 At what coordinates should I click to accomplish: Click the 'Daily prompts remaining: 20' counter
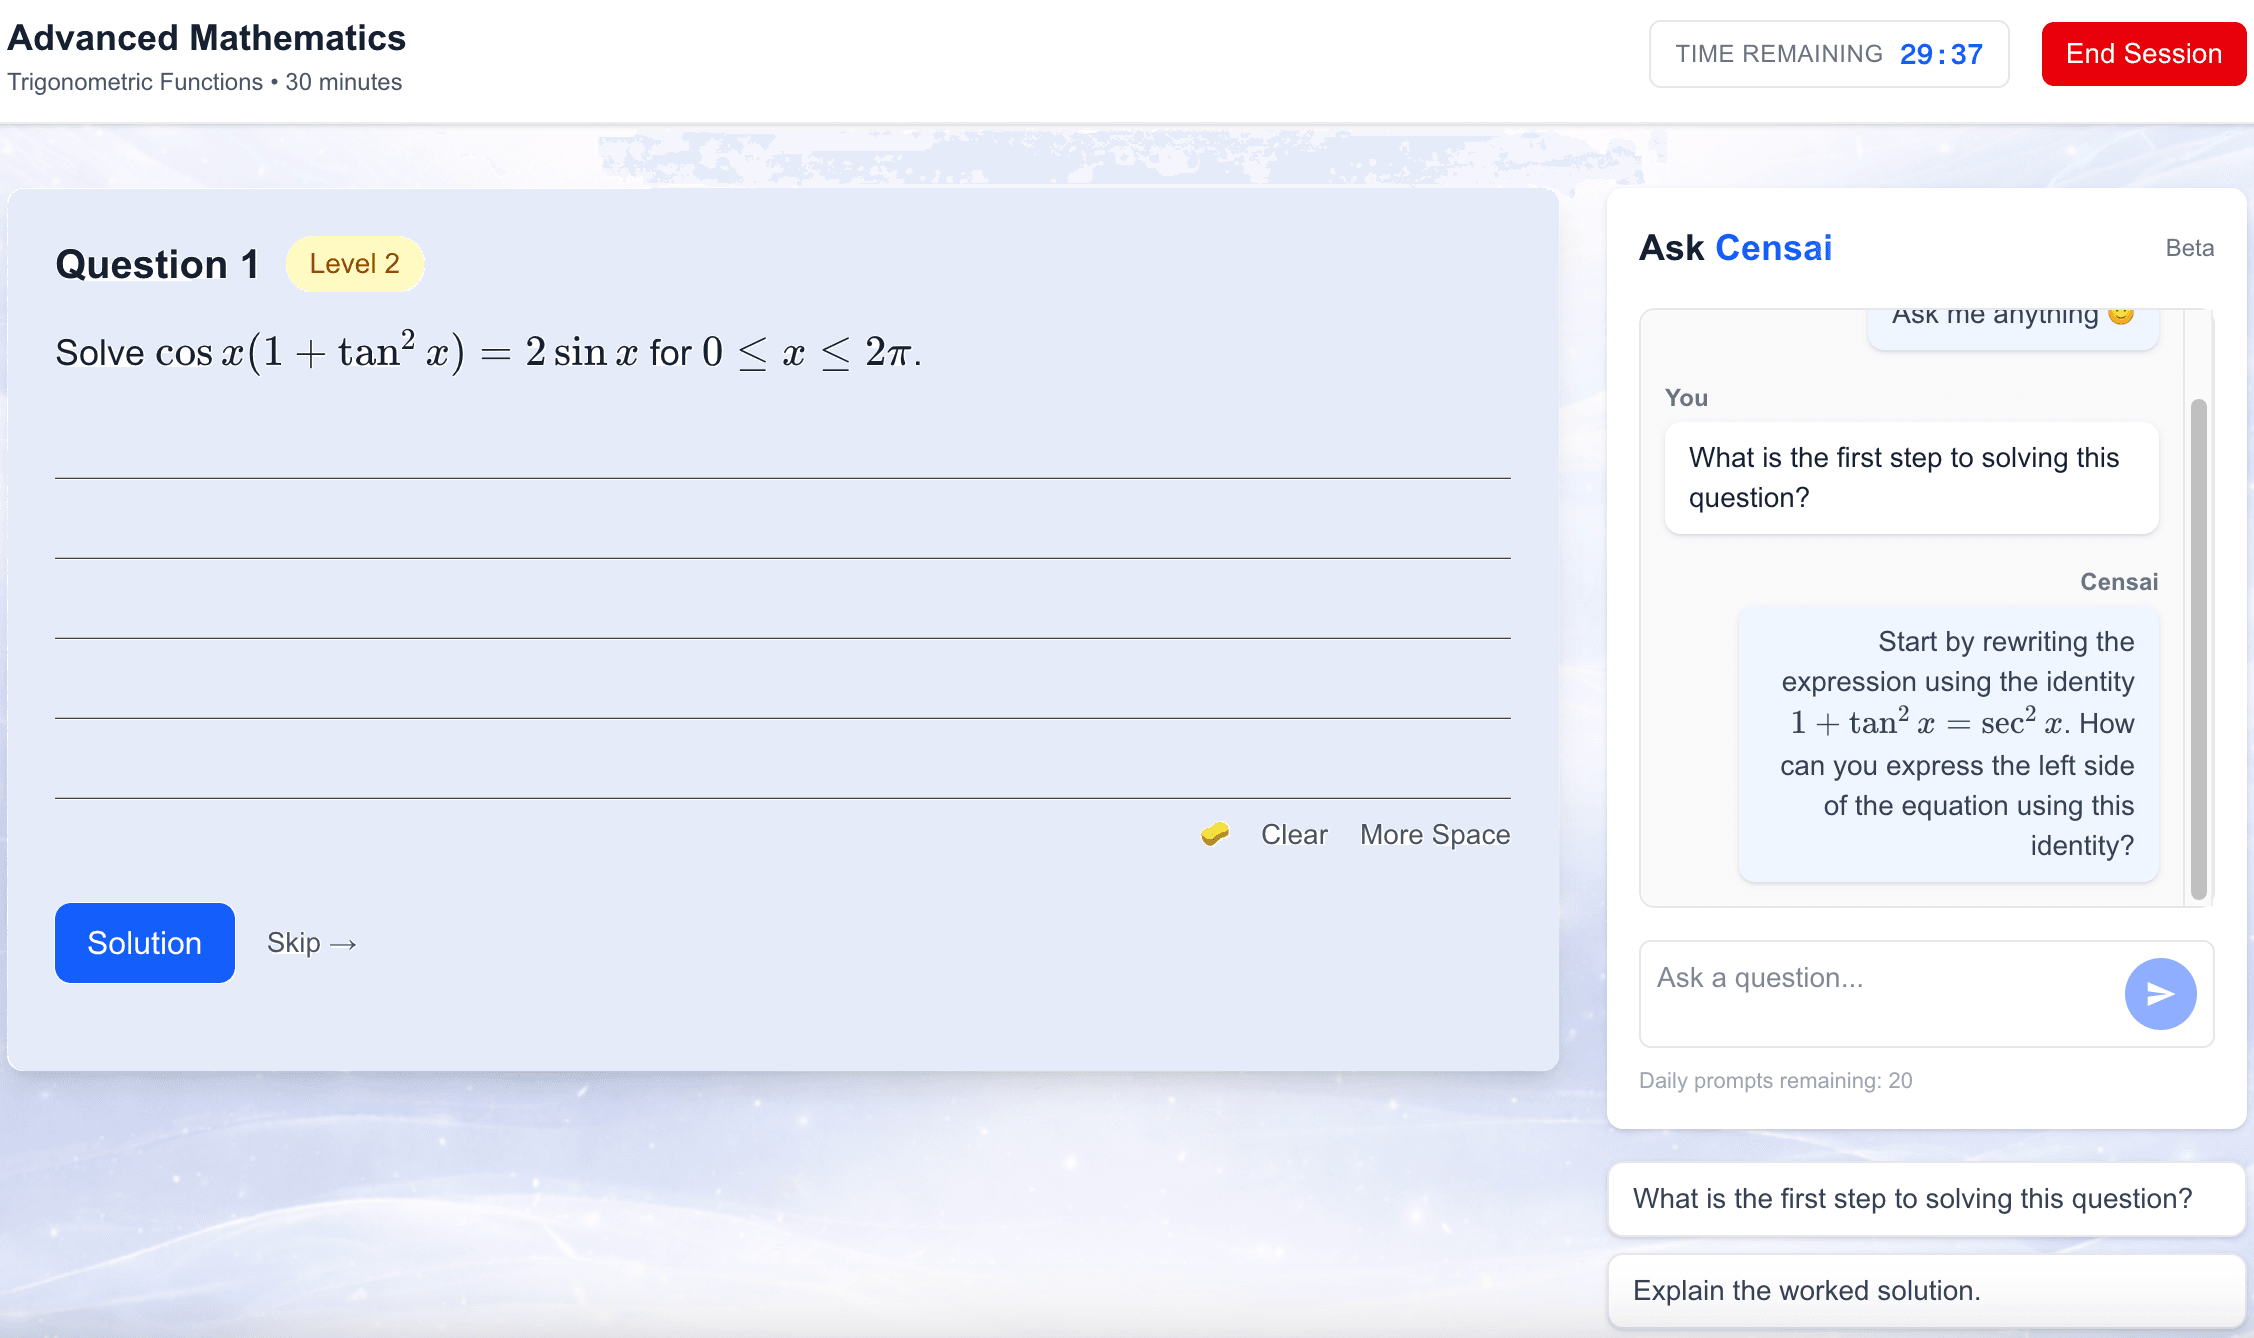pyautogui.click(x=1776, y=1080)
